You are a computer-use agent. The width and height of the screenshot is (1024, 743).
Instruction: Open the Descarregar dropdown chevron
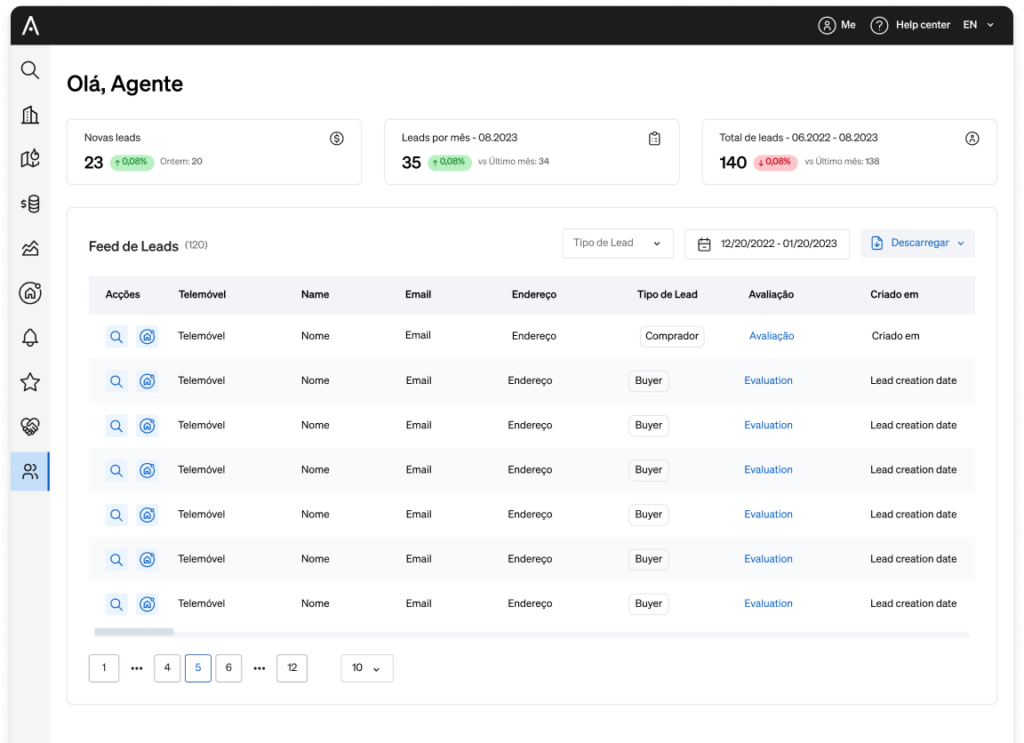[x=961, y=243]
